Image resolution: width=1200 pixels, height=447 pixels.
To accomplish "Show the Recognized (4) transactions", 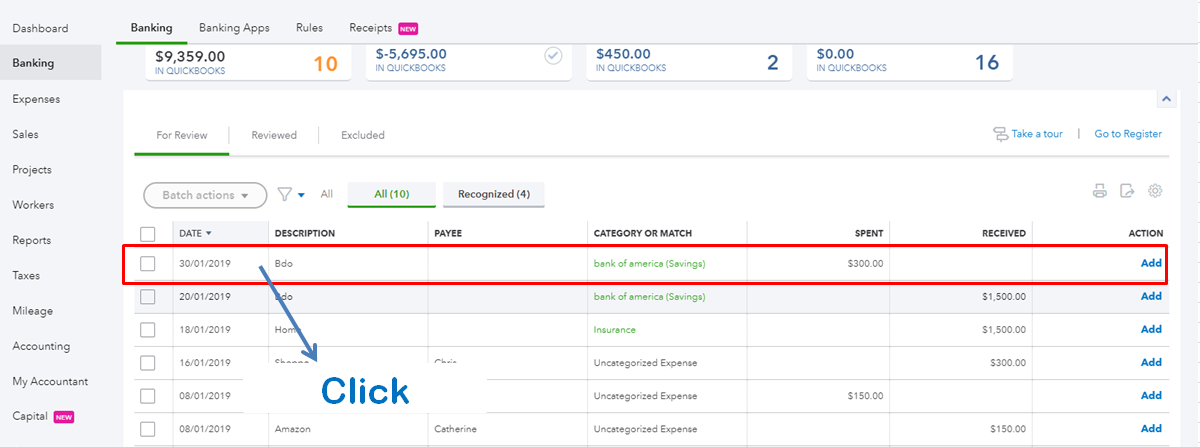I will coord(493,194).
